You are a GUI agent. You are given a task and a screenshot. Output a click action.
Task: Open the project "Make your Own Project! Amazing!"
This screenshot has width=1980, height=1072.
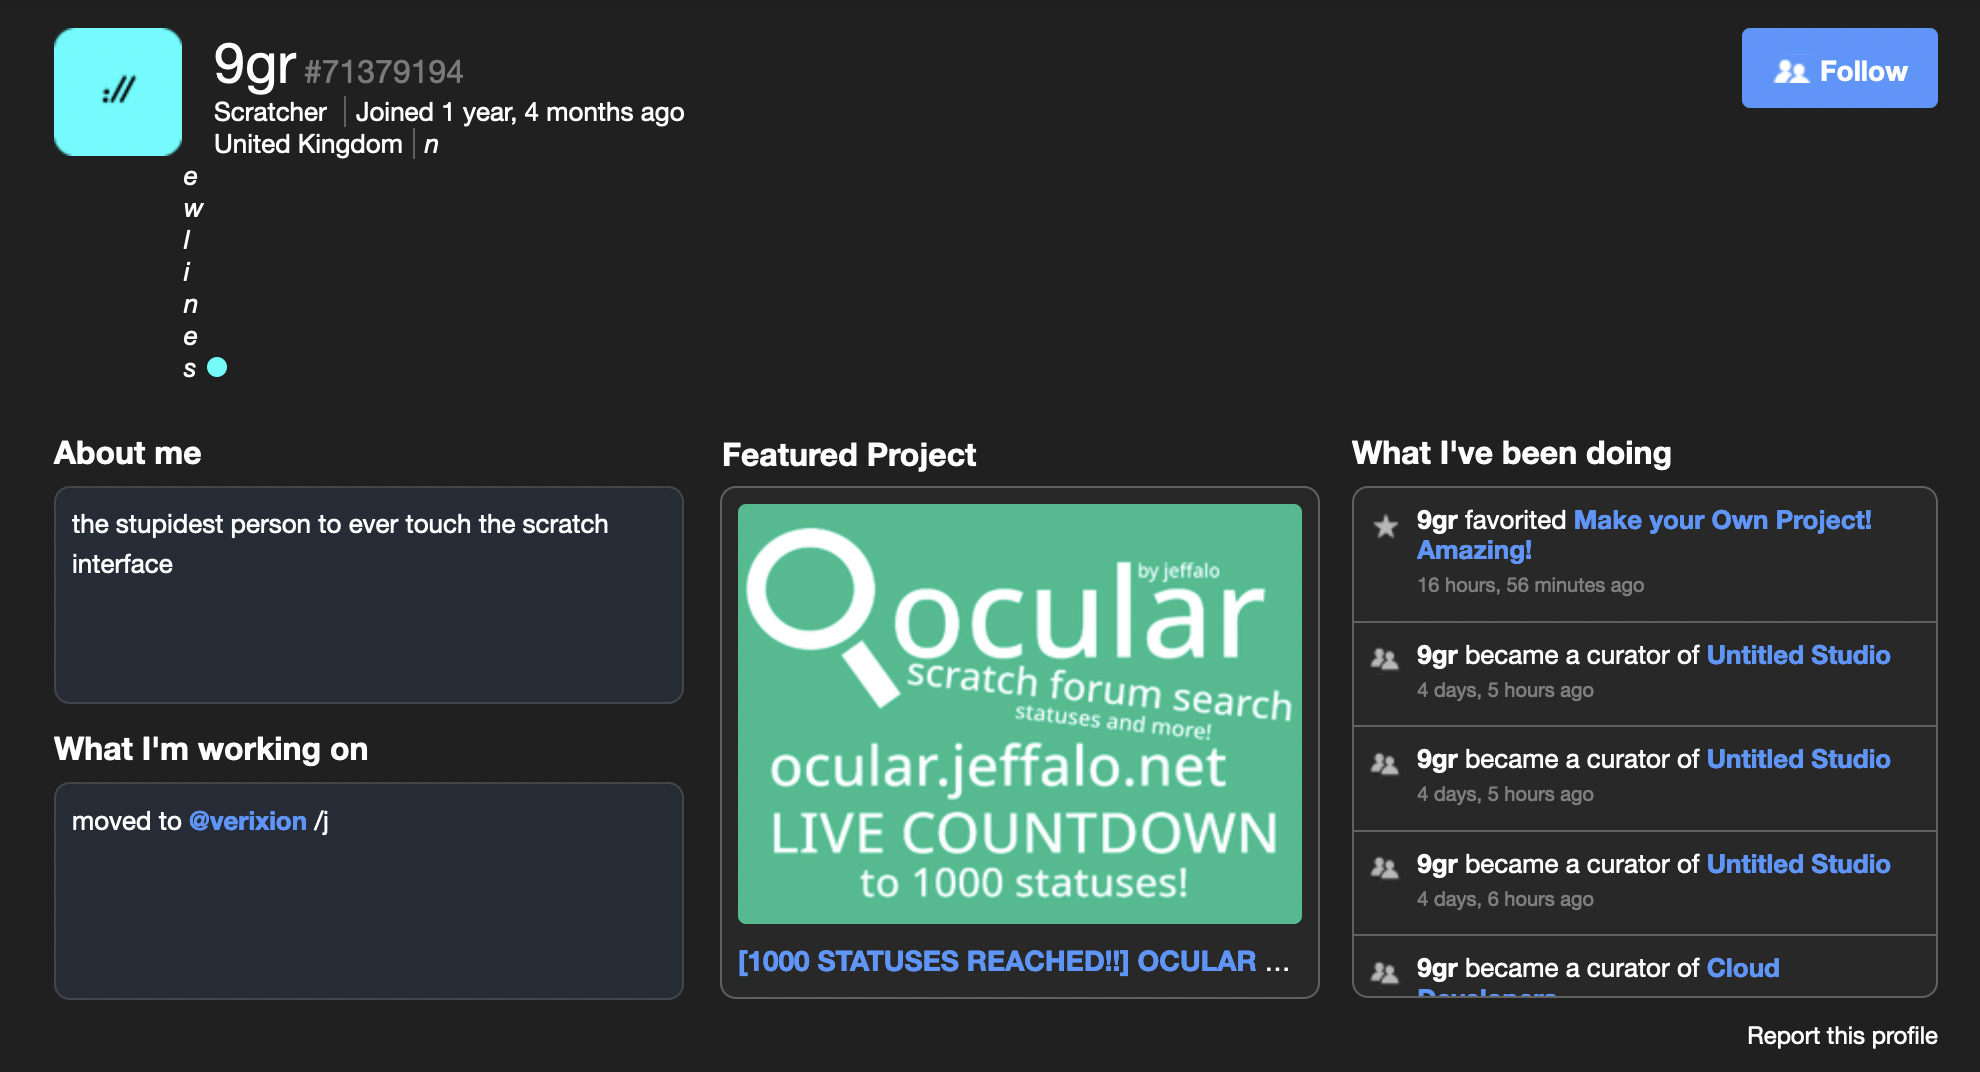pos(1722,521)
